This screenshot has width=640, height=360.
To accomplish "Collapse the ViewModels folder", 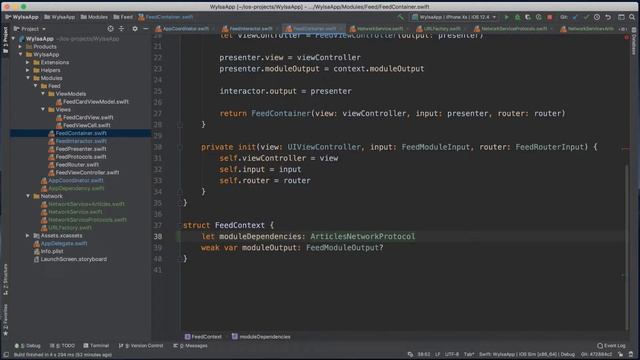I will 43,93.
